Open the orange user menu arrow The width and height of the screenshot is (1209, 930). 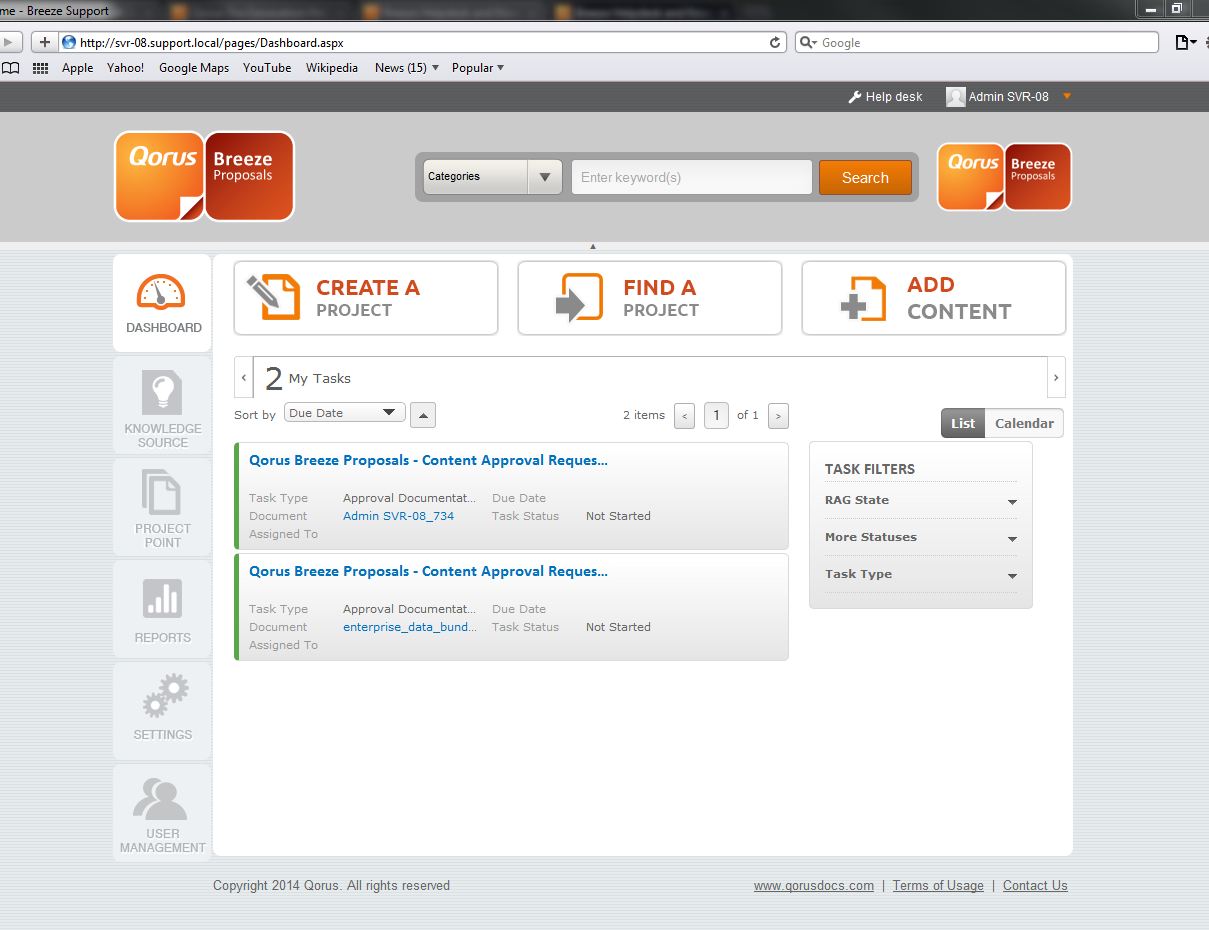click(x=1067, y=97)
